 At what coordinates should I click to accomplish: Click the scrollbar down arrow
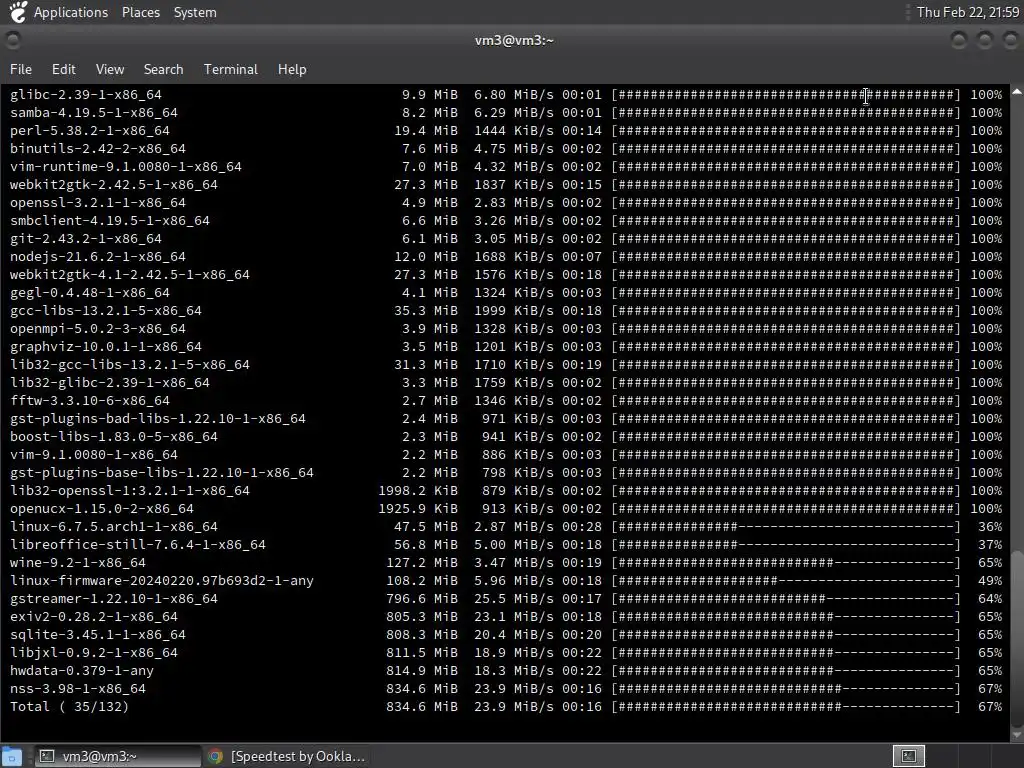1017,735
